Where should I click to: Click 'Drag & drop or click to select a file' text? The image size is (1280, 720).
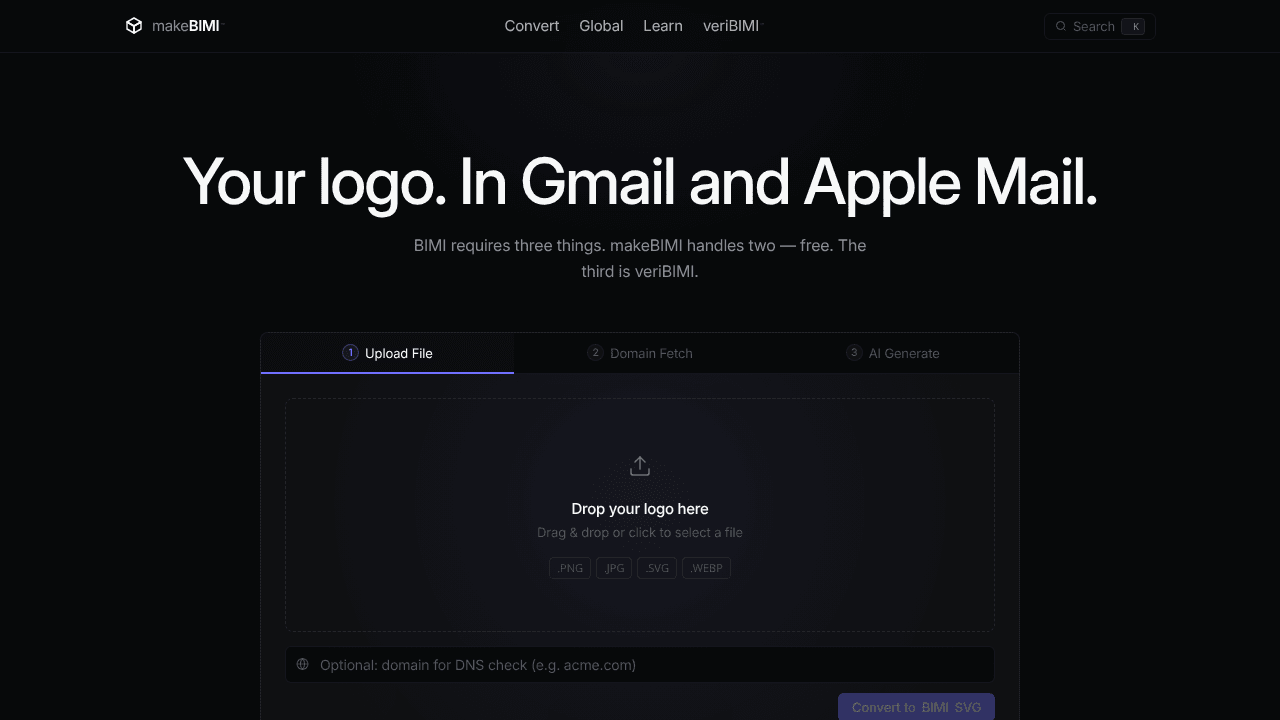pyautogui.click(x=640, y=532)
